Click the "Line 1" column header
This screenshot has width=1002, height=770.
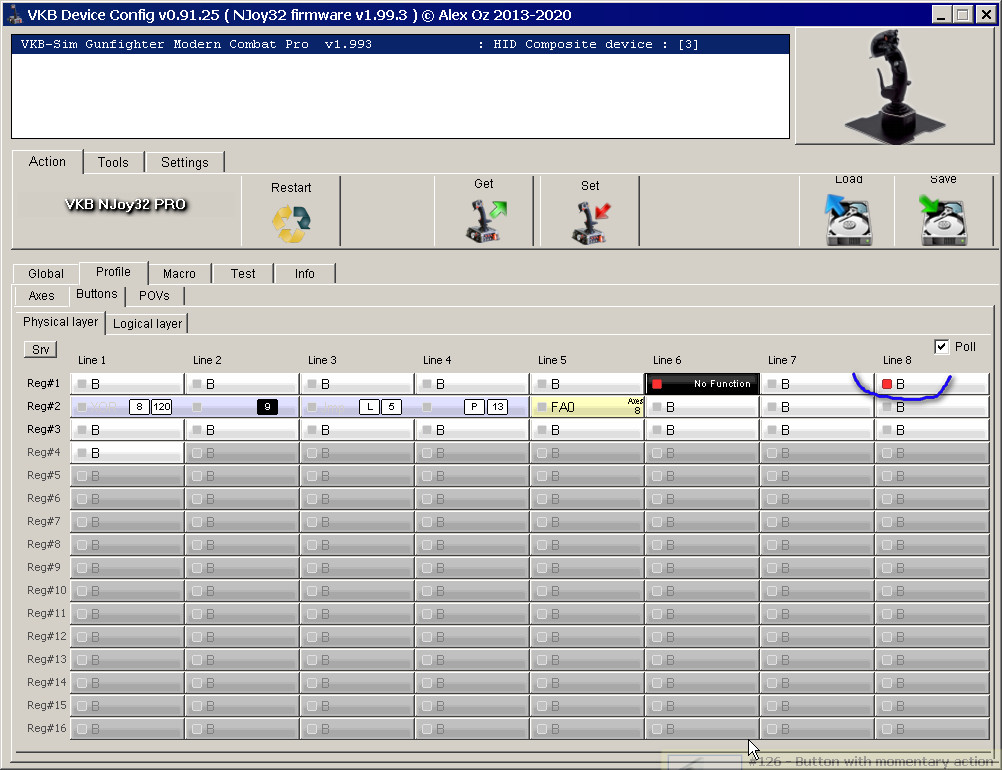92,360
